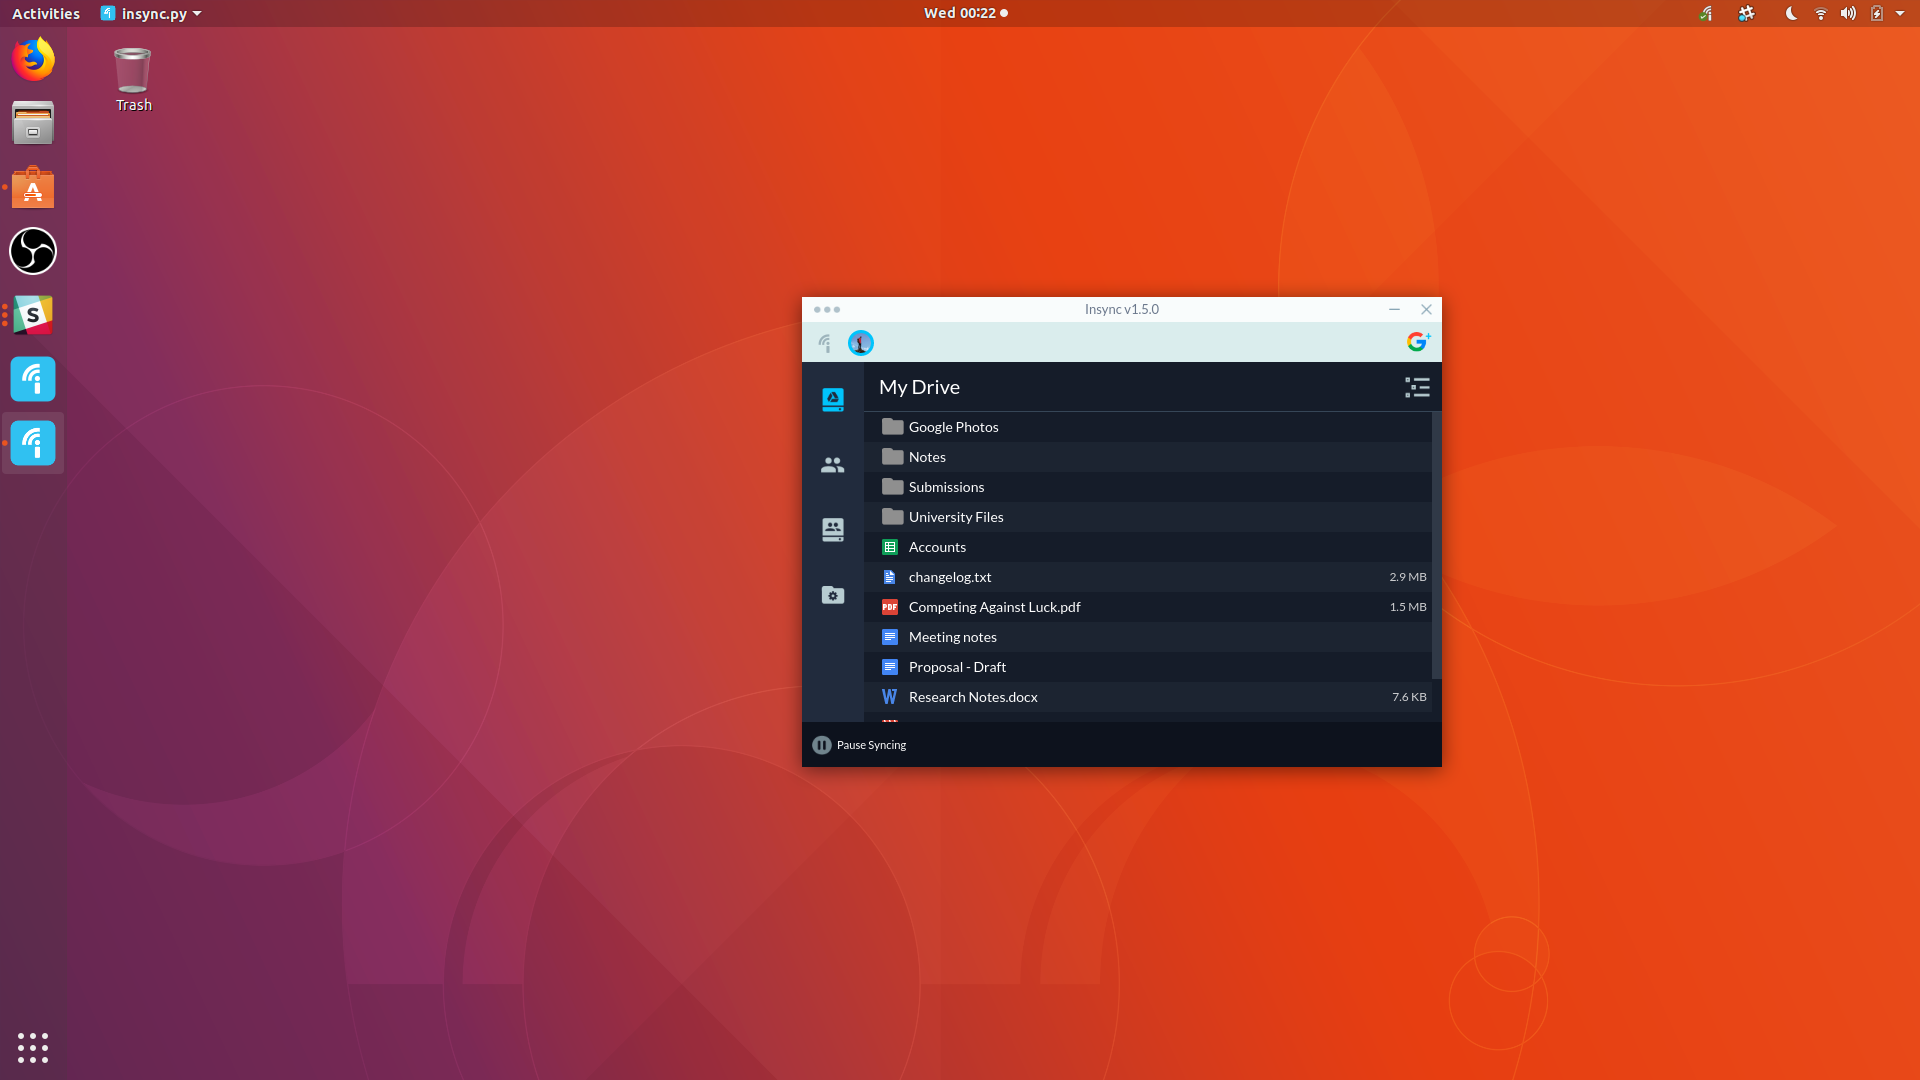Image resolution: width=1920 pixels, height=1080 pixels.
Task: Click the file list scrollbar
Action: click(x=1436, y=545)
